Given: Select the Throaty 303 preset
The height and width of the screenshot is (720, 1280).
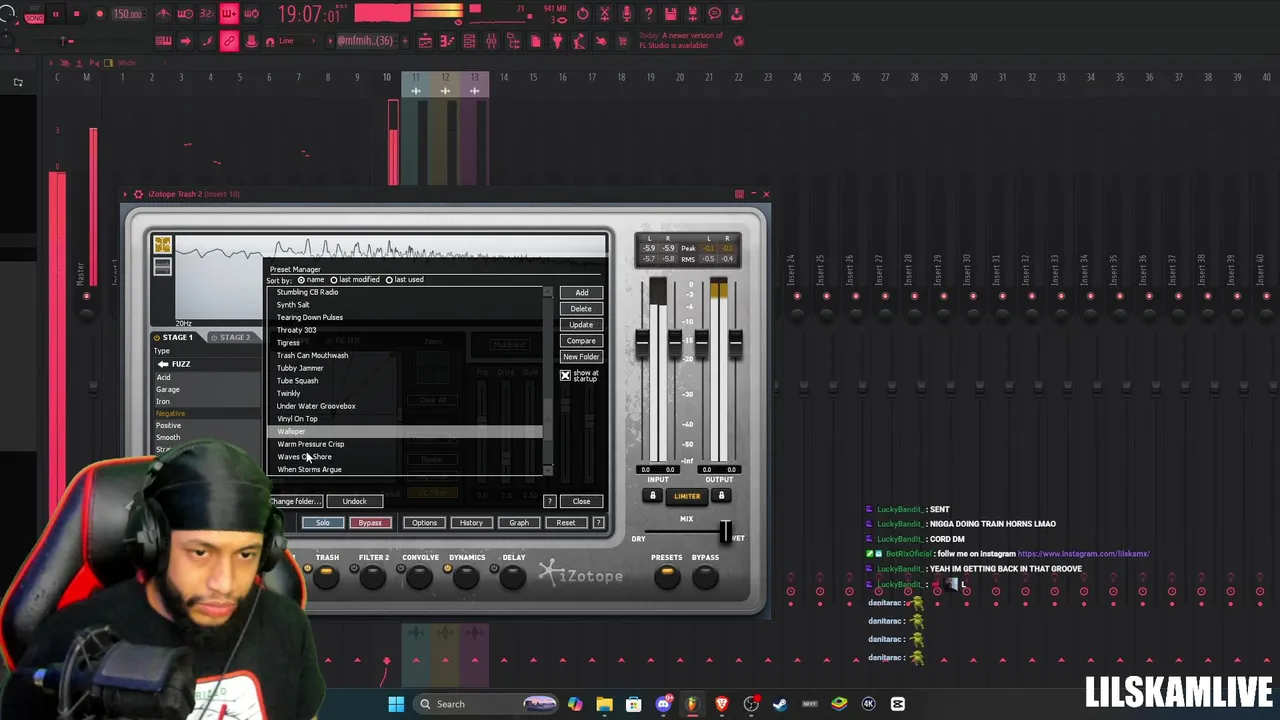Looking at the screenshot, I should (406, 330).
